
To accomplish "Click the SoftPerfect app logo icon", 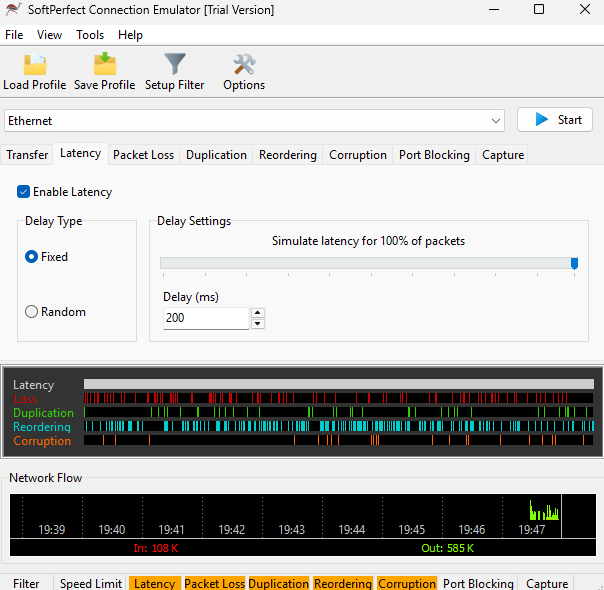I will [13, 9].
